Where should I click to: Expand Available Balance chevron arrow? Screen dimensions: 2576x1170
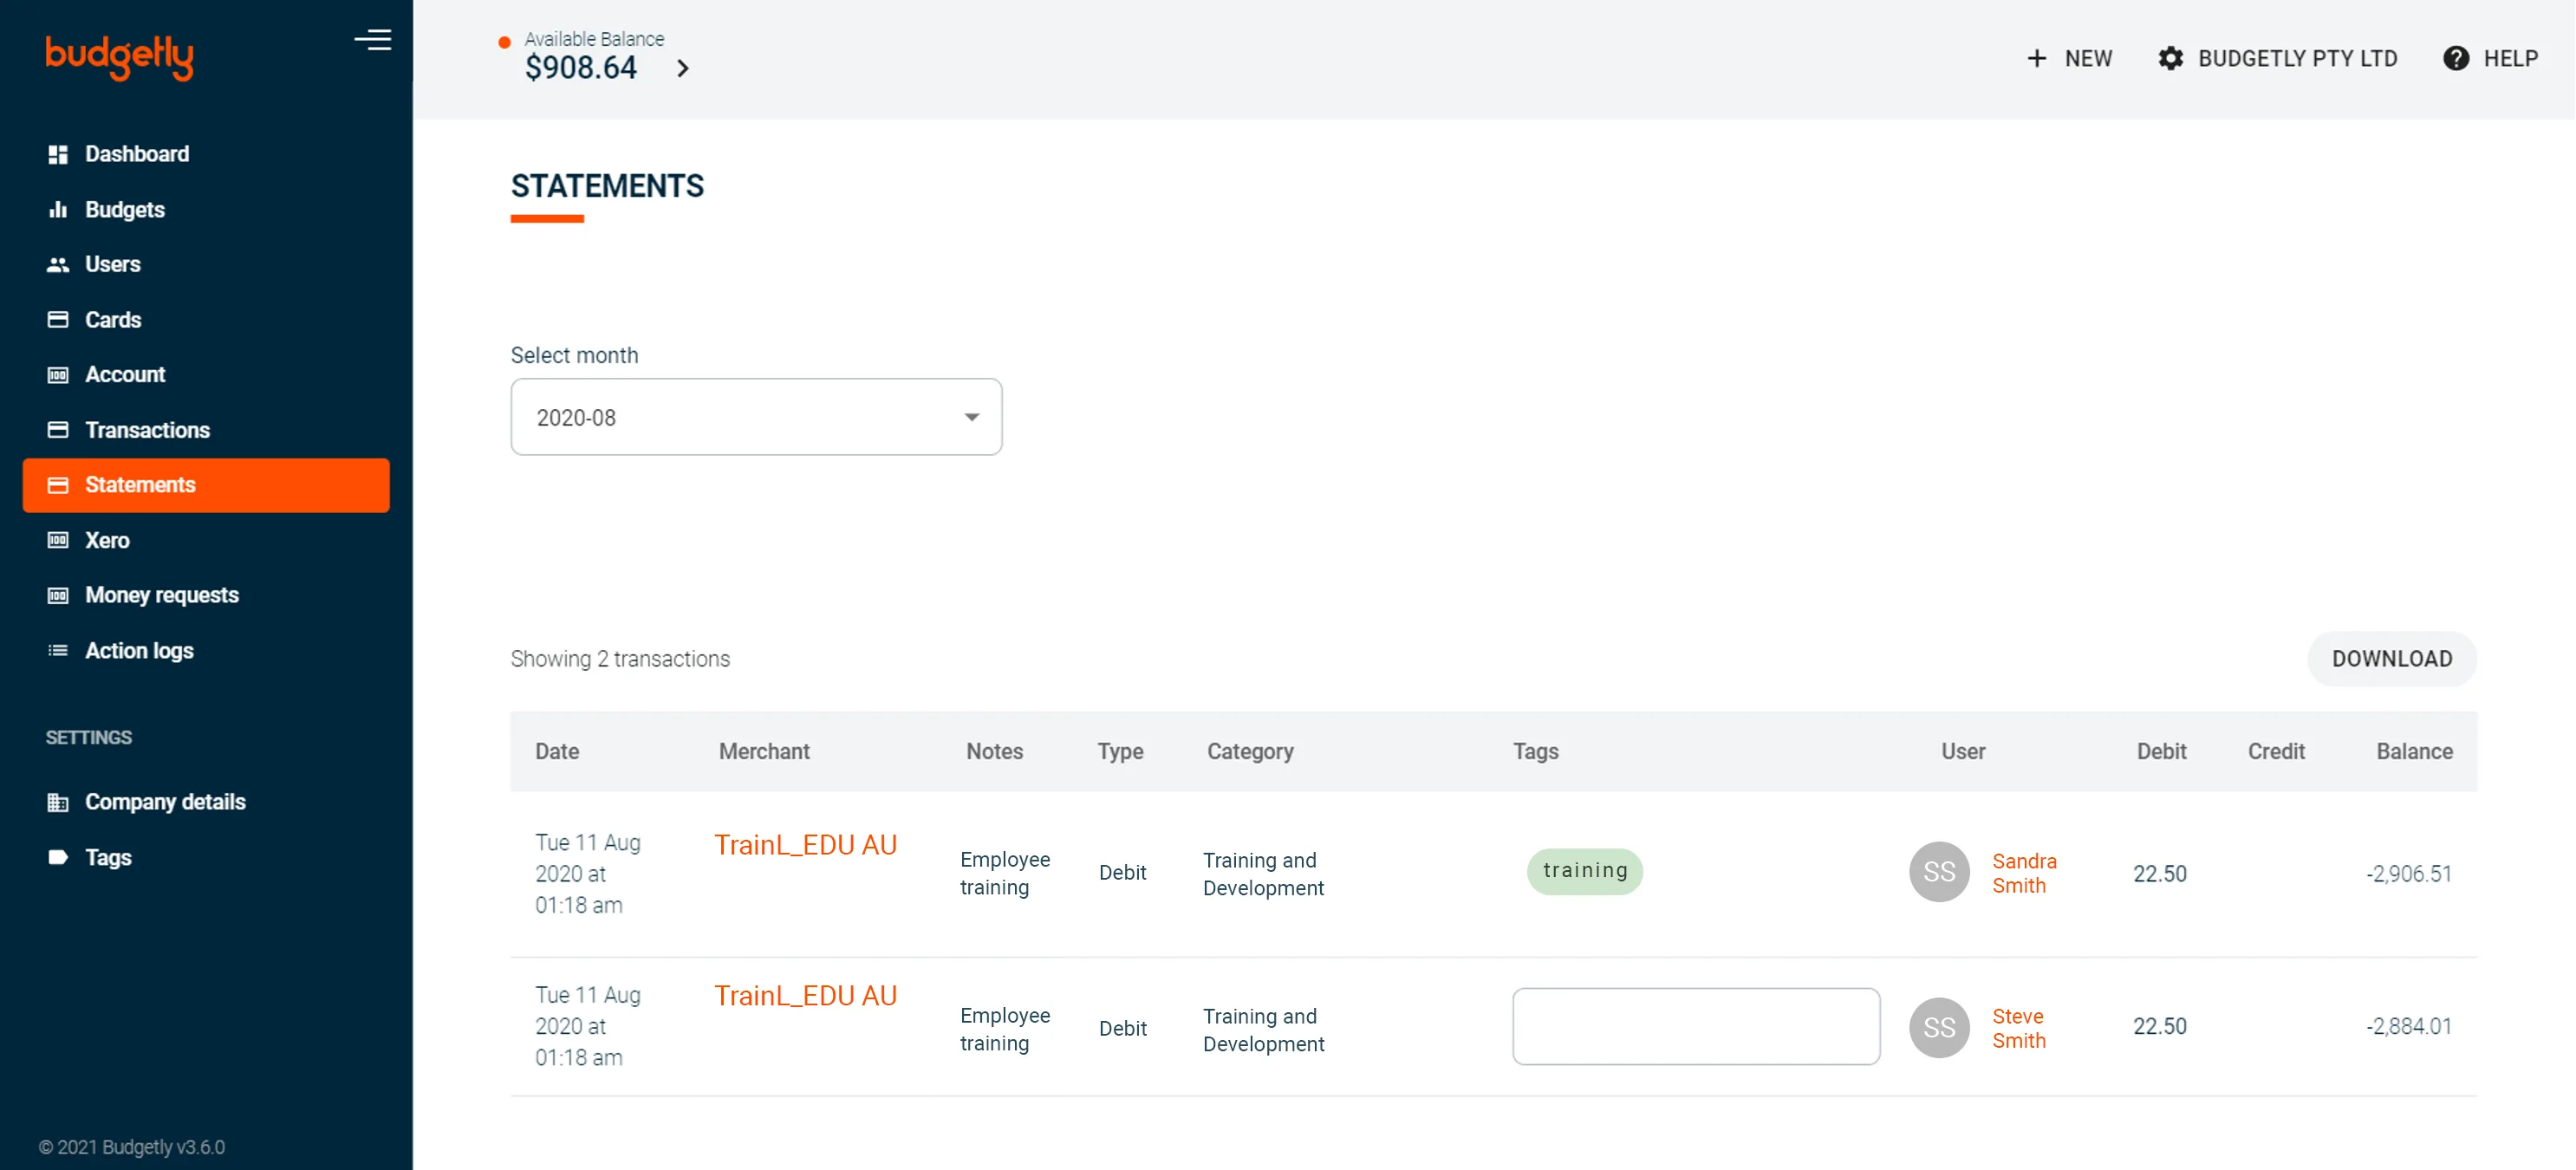coord(683,68)
